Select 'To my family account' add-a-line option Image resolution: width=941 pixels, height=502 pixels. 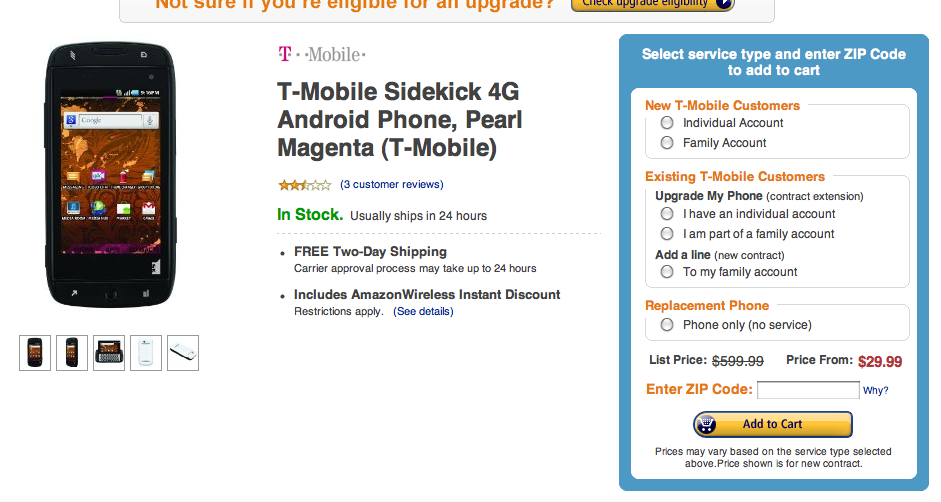667,272
